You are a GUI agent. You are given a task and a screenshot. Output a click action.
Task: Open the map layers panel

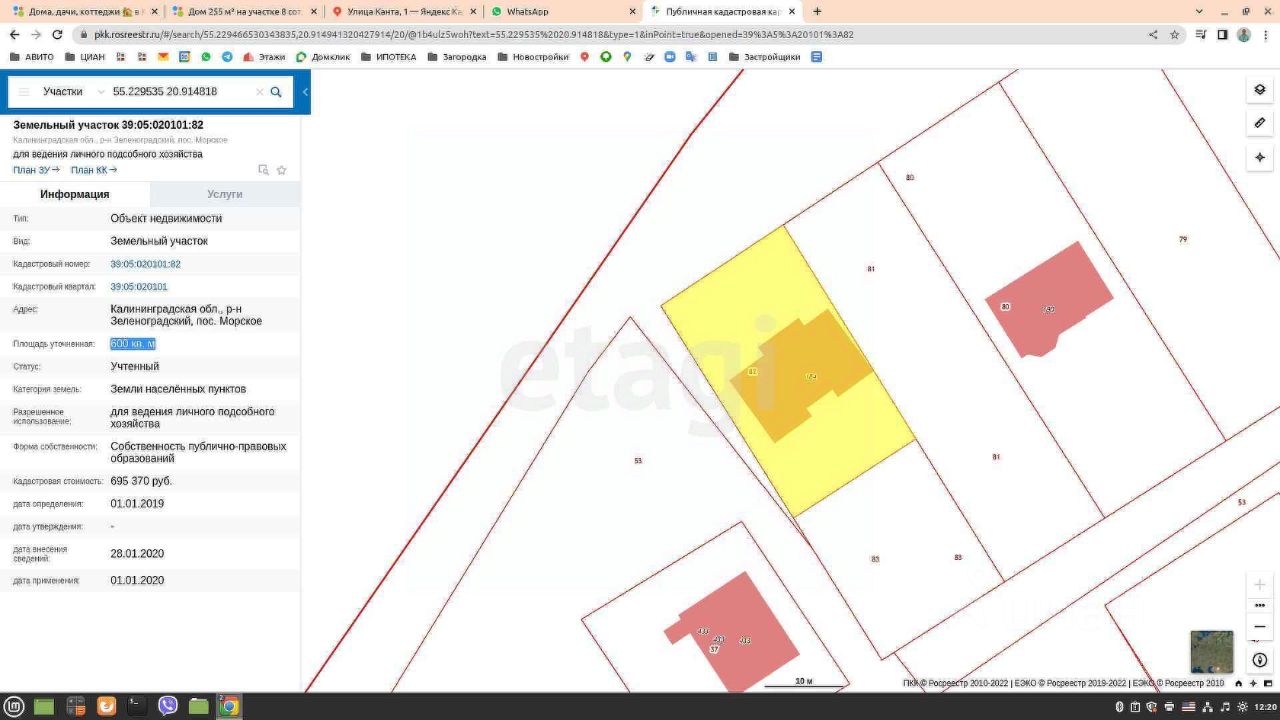(x=1259, y=90)
